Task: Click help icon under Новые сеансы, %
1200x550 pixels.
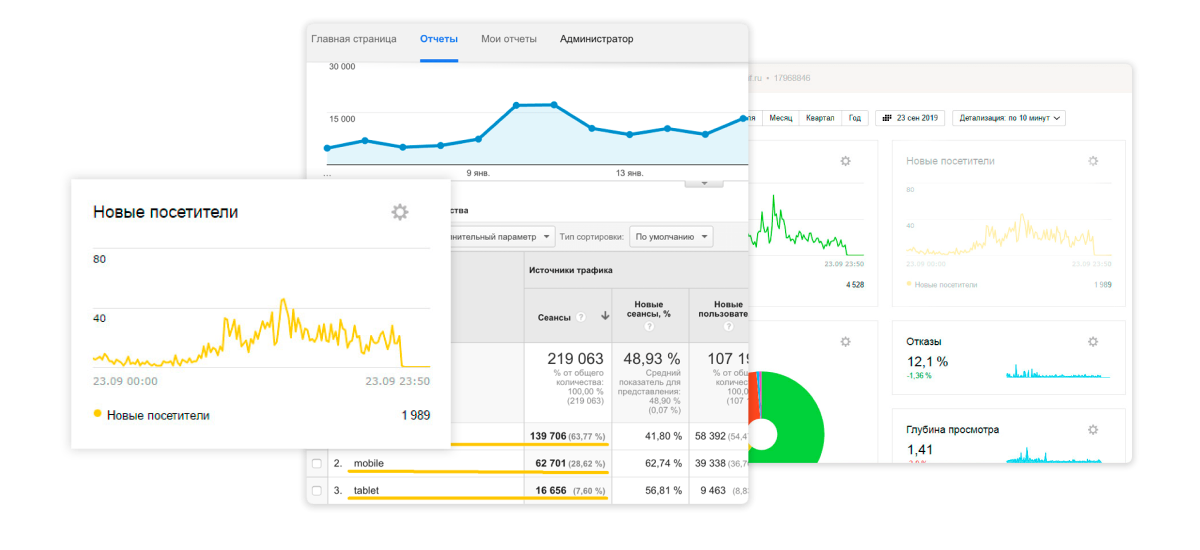Action: [648, 327]
